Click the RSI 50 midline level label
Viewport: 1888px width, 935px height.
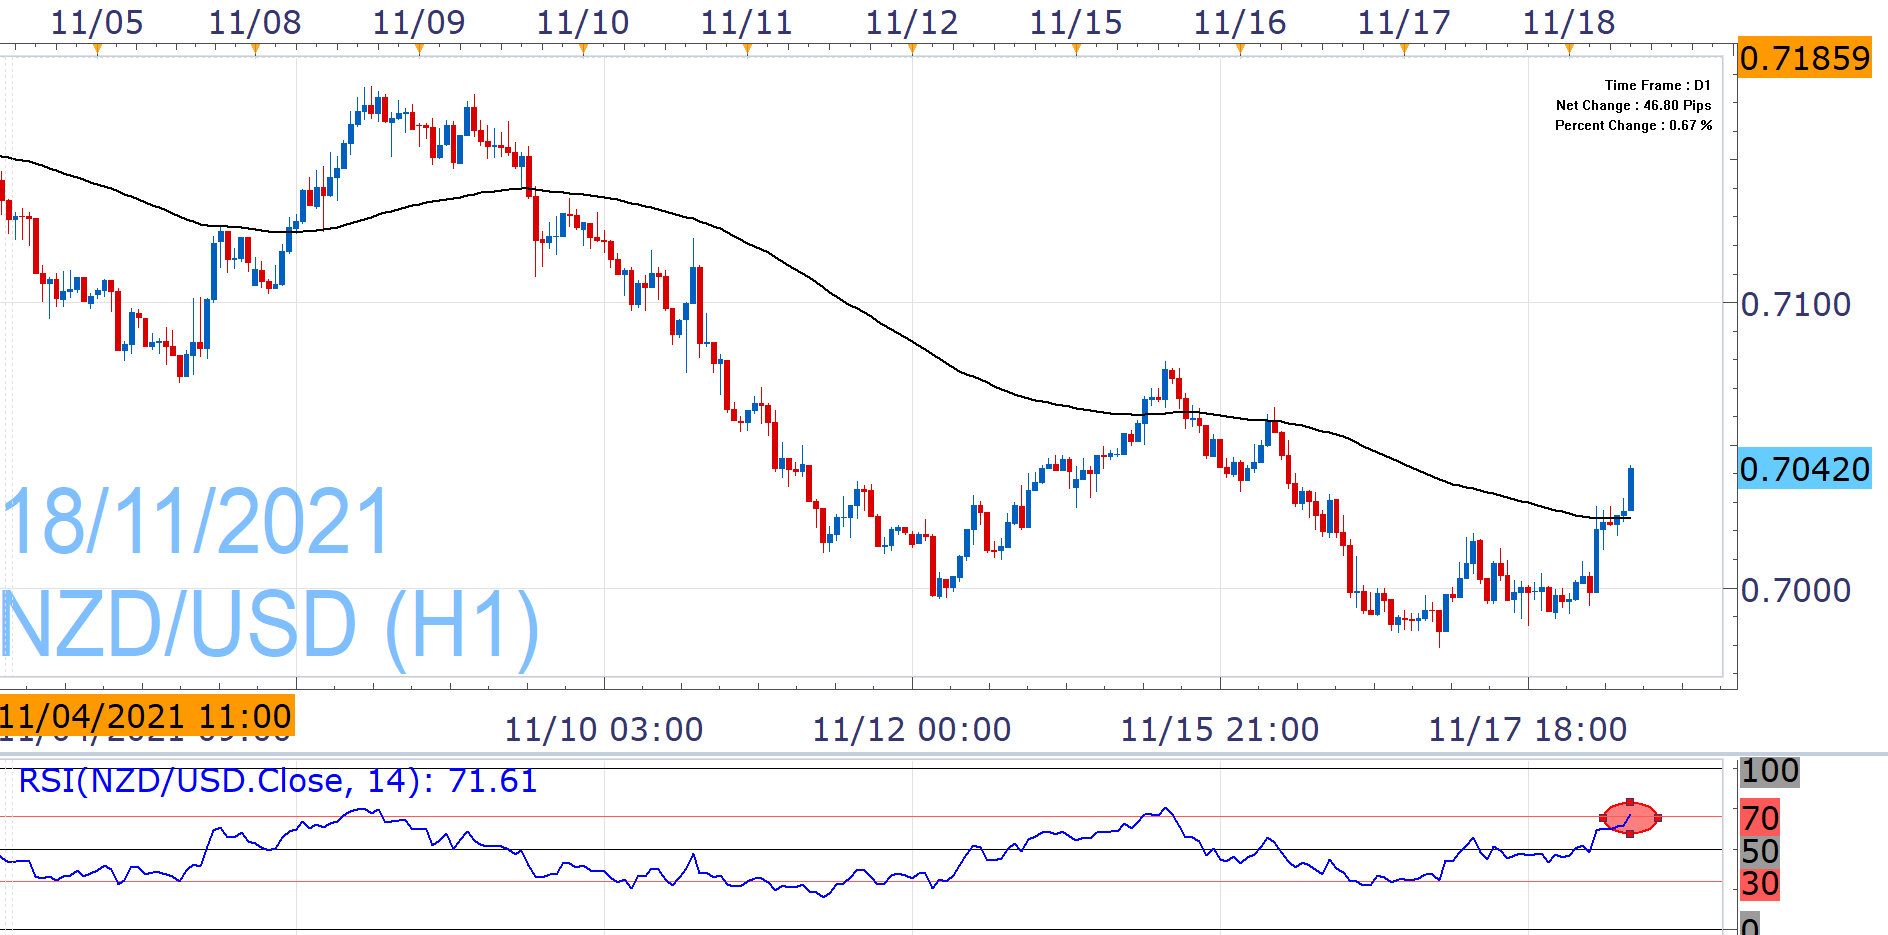pos(1760,851)
